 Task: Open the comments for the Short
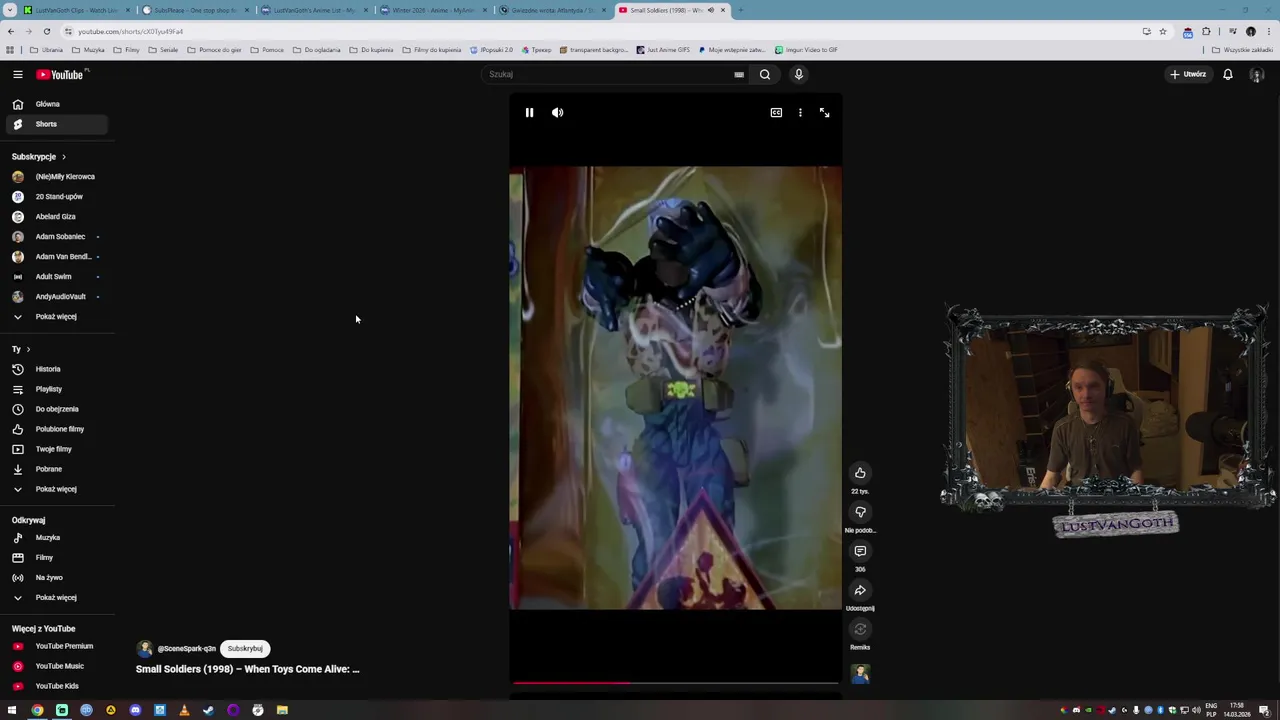pyautogui.click(x=860, y=551)
